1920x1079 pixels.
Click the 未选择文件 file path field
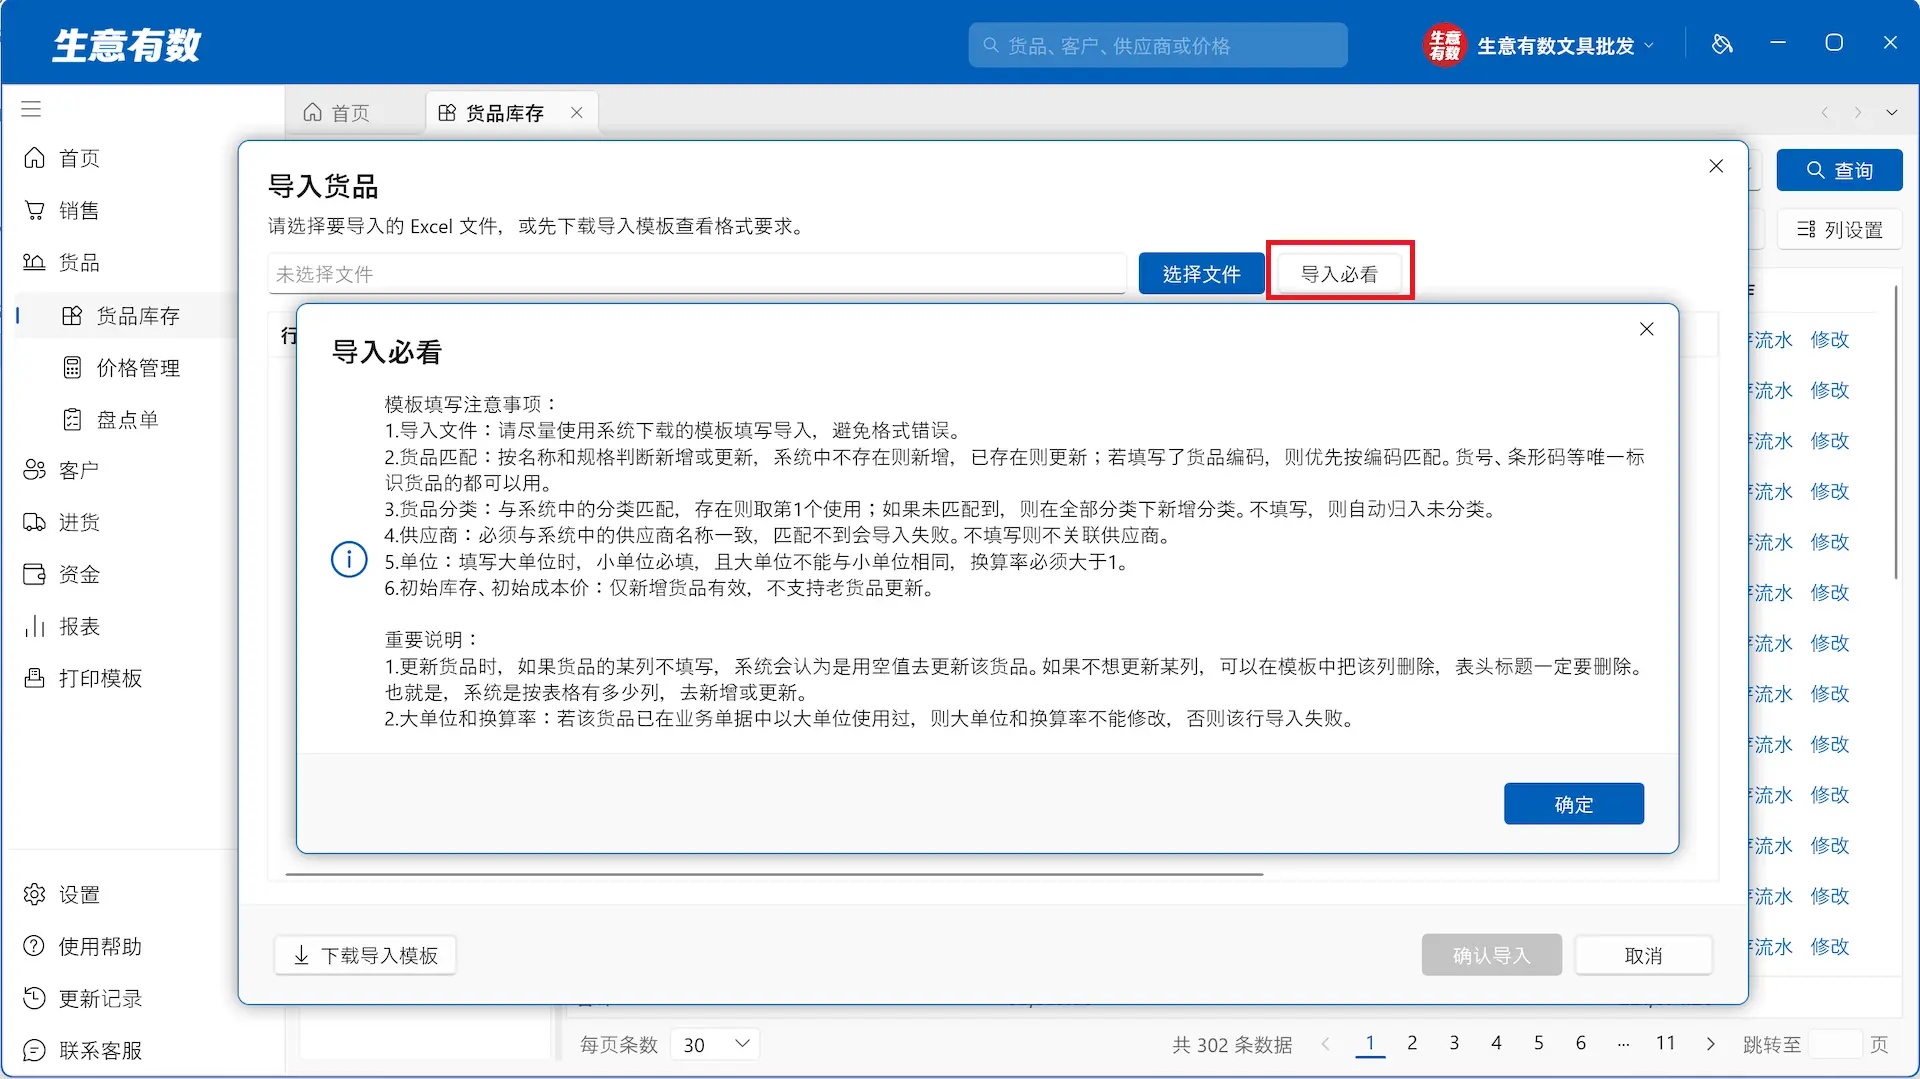click(697, 274)
